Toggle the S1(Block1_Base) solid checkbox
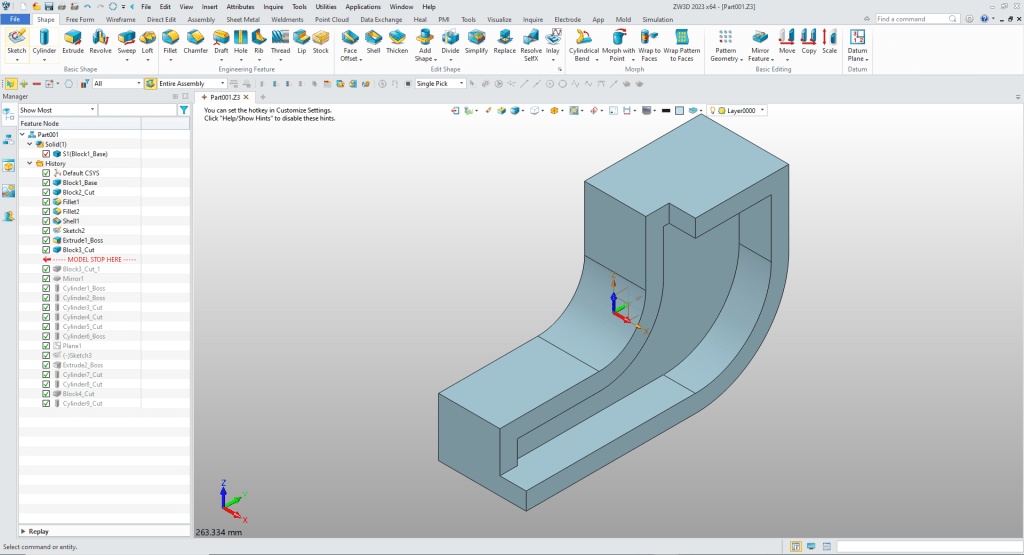Screen dimensions: 1024x555 (x=46, y=154)
